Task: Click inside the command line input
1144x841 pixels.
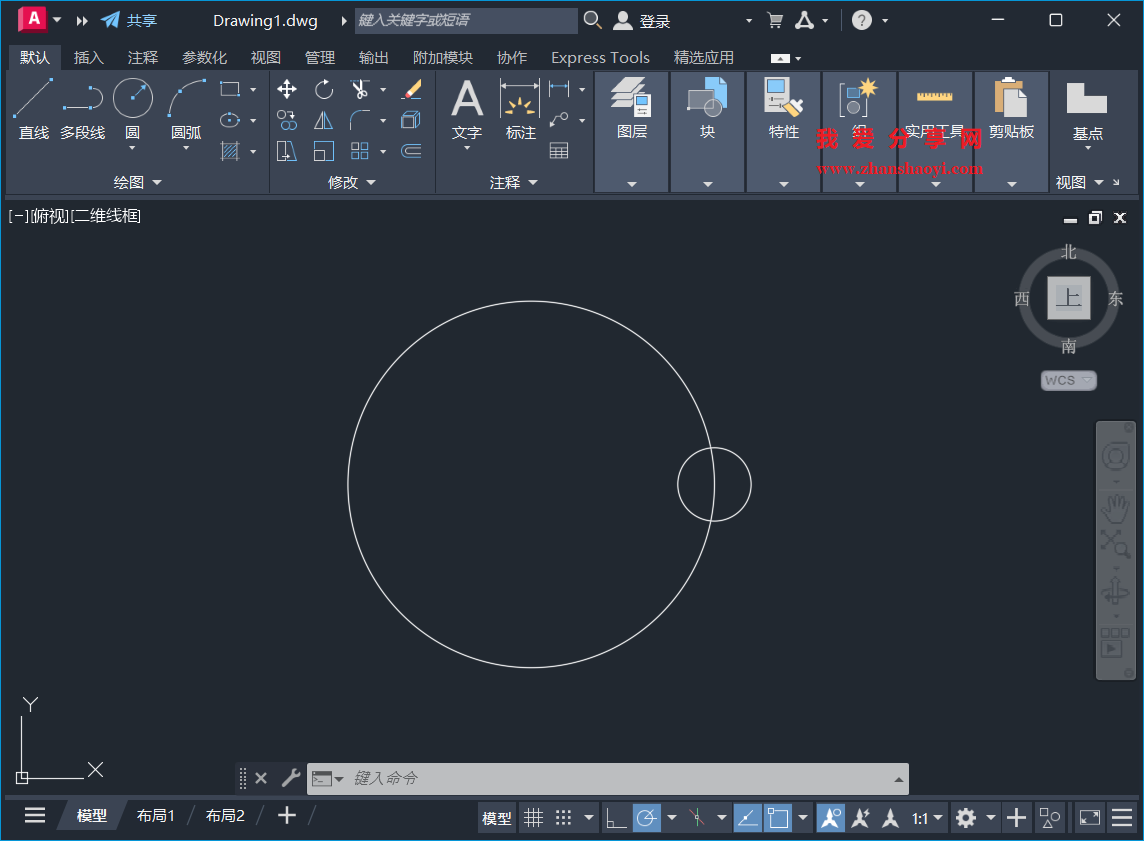Action: coord(600,778)
